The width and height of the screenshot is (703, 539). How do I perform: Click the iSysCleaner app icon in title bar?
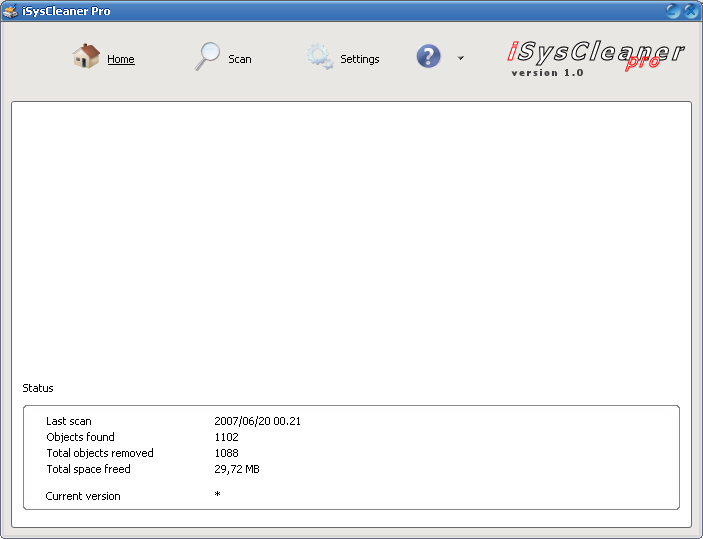(x=10, y=11)
